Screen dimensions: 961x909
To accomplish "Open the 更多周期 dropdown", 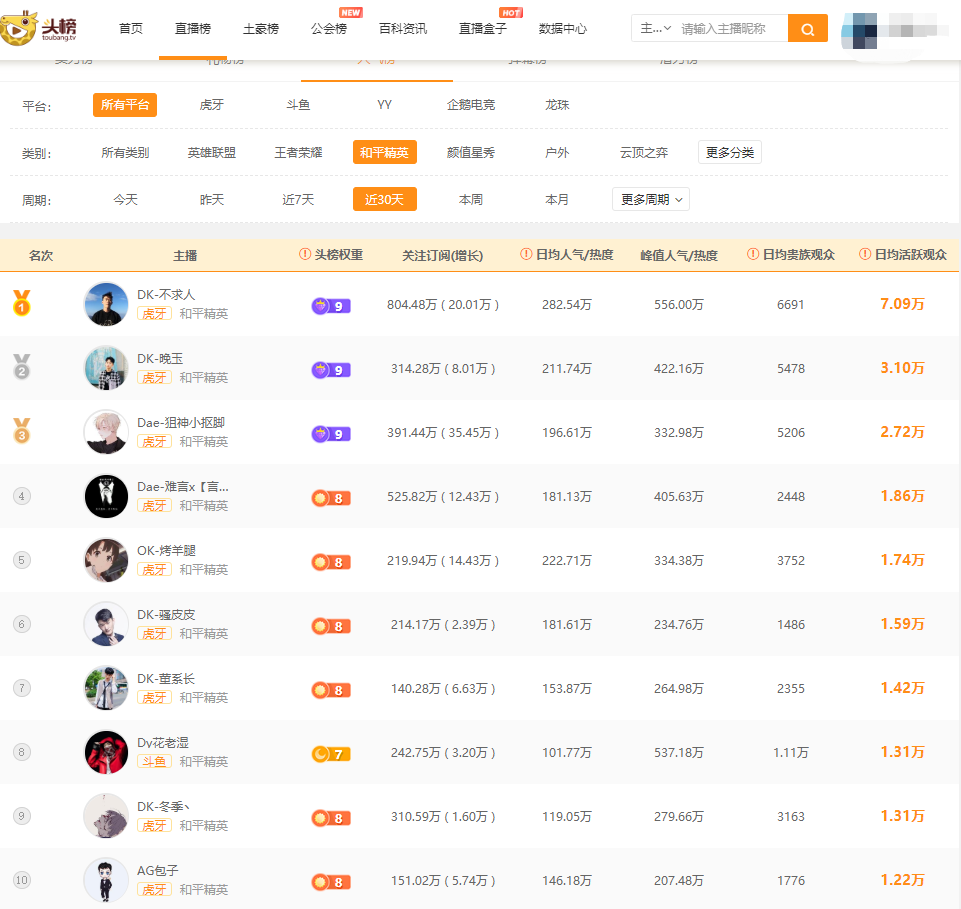I will pos(650,199).
